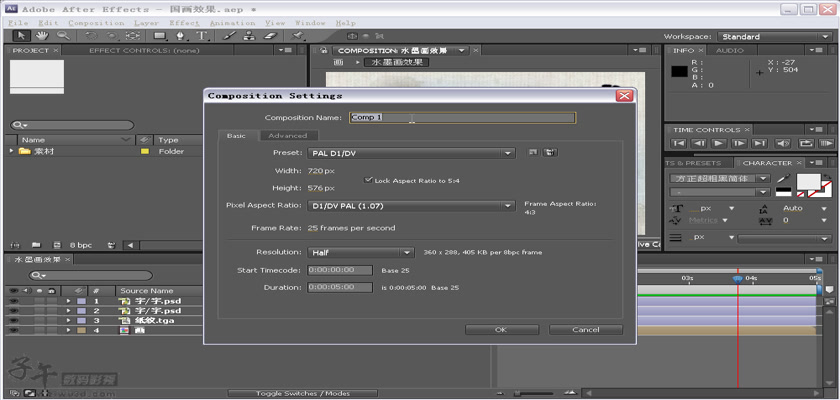This screenshot has height=400, width=840.
Task: Jump to last frame in Time Controls
Action: click(759, 144)
